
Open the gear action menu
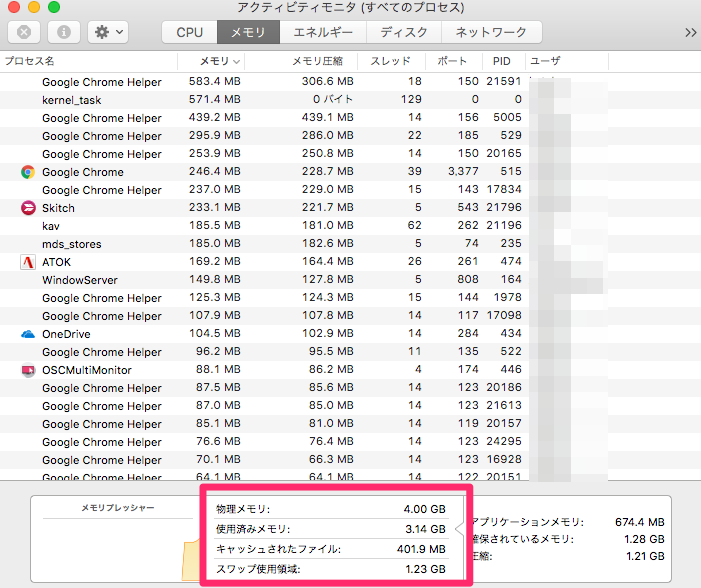click(x=108, y=32)
